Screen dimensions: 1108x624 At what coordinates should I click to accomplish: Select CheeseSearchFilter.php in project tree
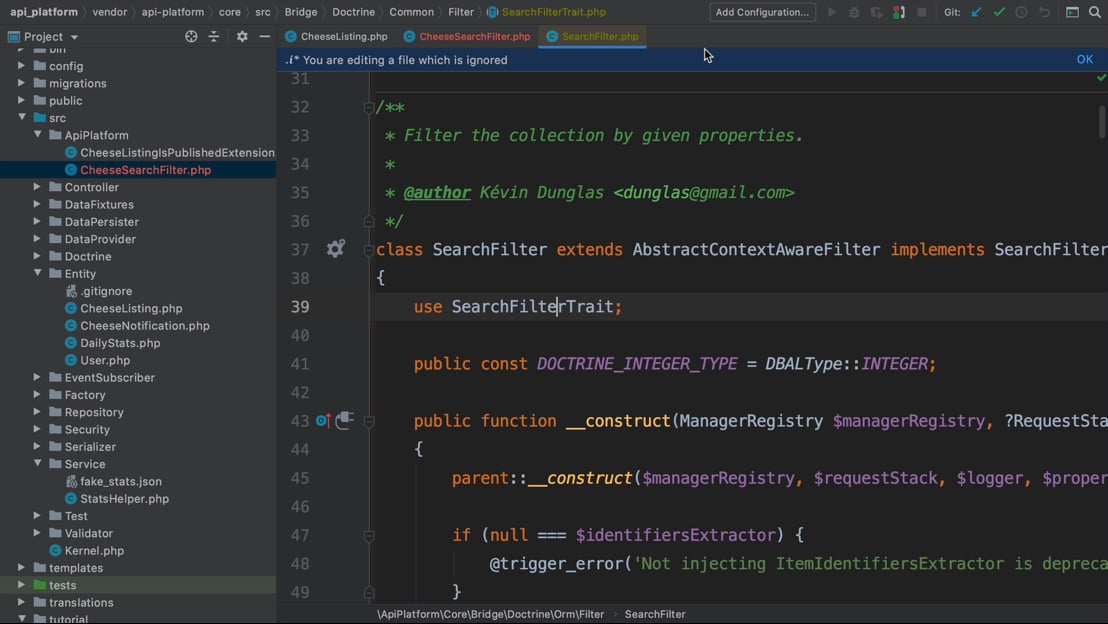pyautogui.click(x=146, y=170)
